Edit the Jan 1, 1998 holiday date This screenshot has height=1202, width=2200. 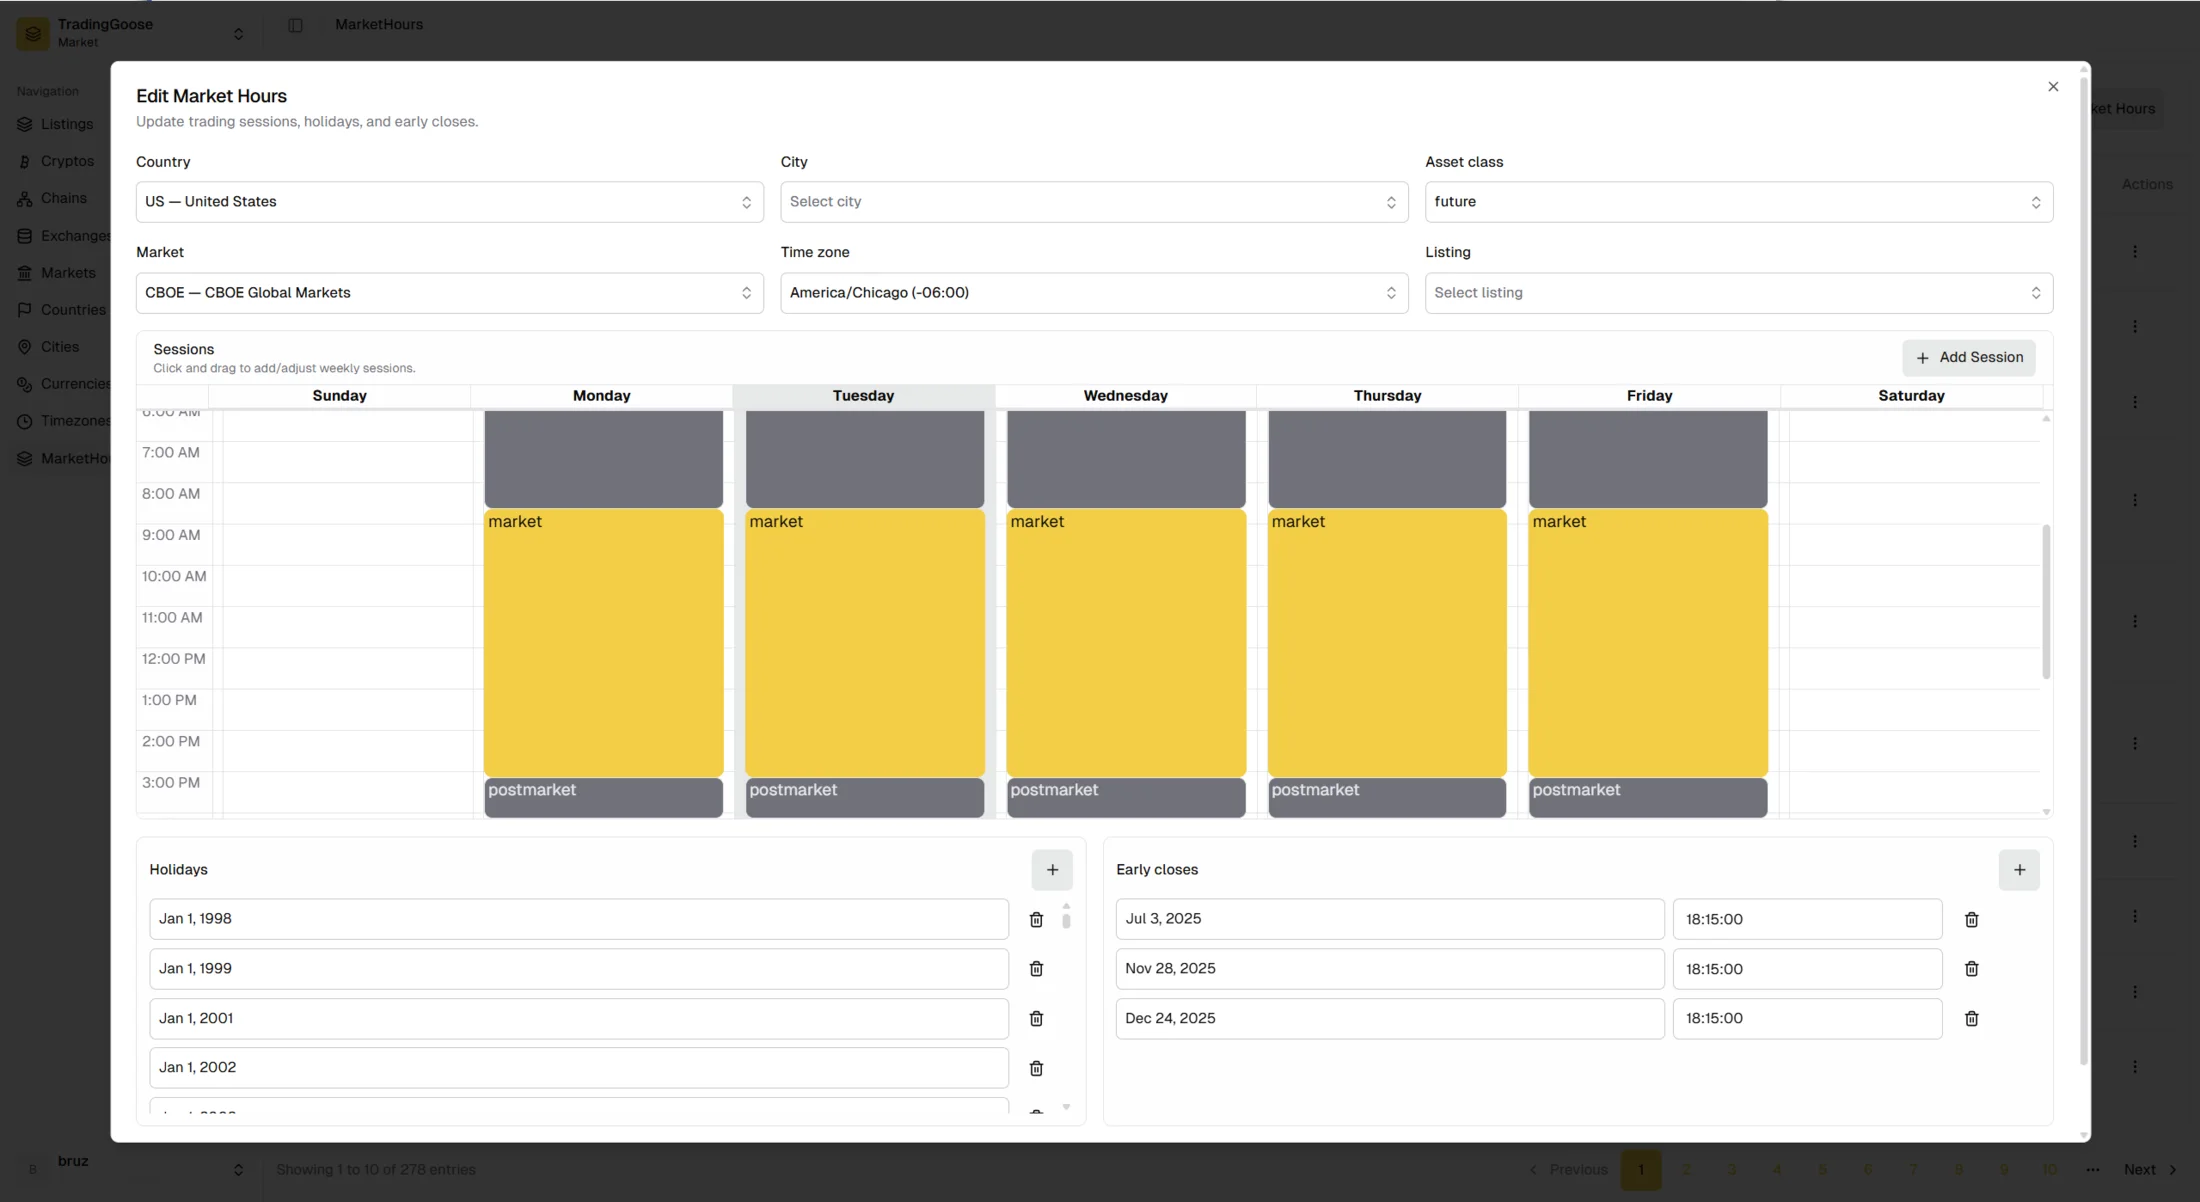point(579,919)
